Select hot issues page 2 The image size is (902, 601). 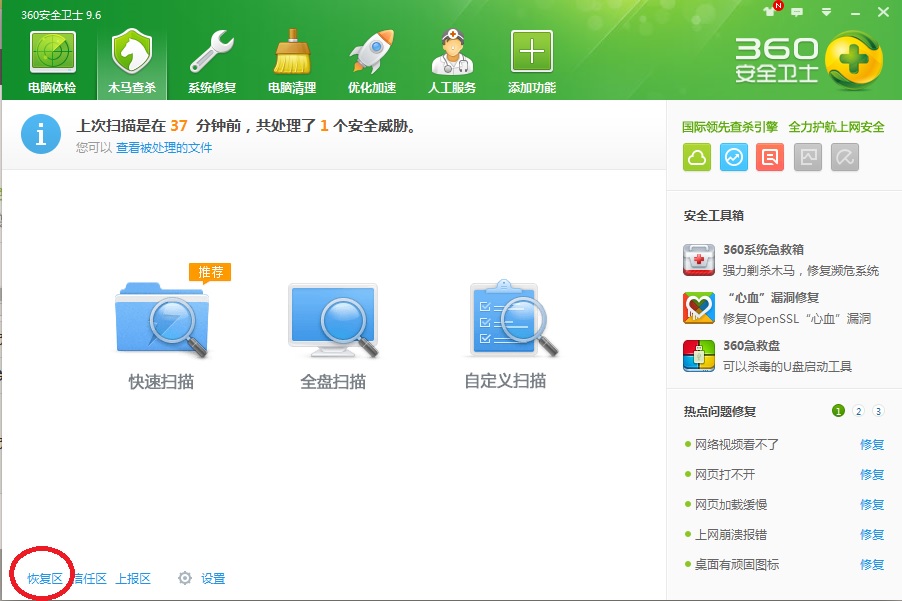858,411
